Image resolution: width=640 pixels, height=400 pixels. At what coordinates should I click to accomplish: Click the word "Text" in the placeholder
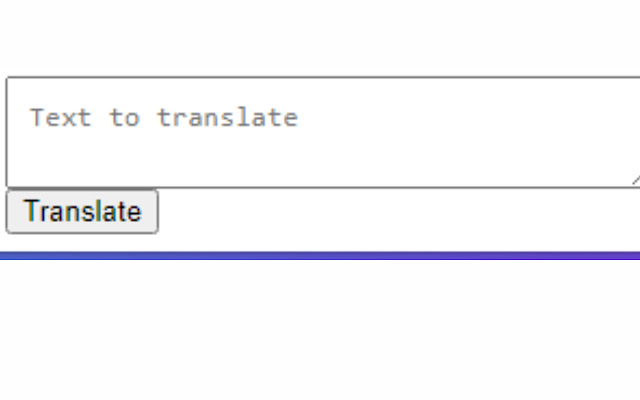tap(60, 118)
